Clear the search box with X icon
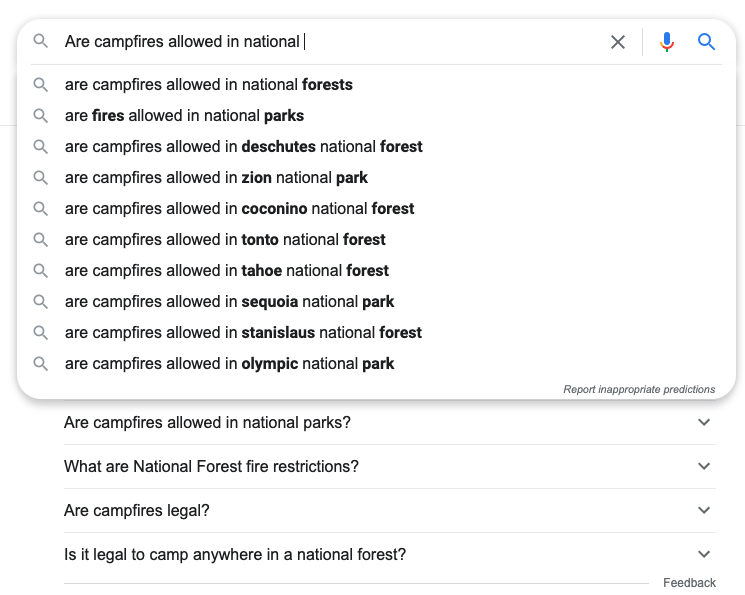The image size is (745, 595). 618,42
